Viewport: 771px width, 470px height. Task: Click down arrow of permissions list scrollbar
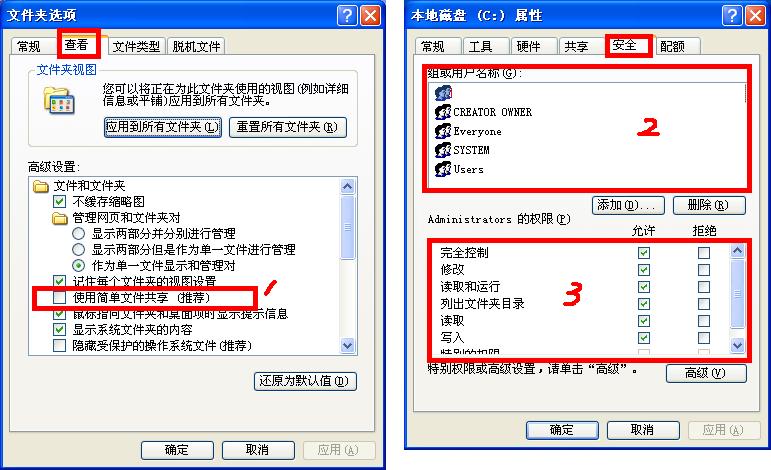pyautogui.click(x=737, y=345)
